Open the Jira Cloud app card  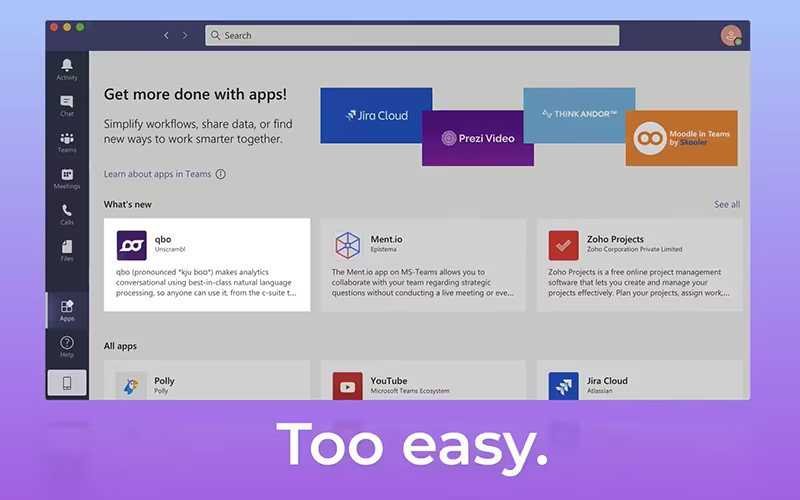(x=639, y=380)
